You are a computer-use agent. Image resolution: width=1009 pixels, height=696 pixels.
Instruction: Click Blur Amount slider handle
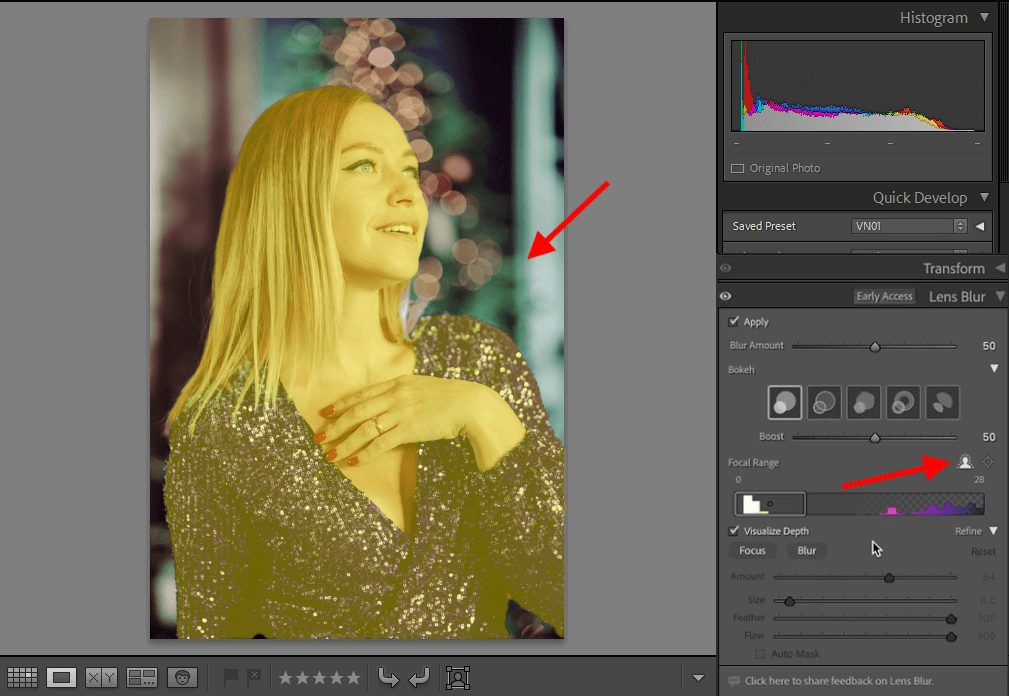pyautogui.click(x=875, y=347)
